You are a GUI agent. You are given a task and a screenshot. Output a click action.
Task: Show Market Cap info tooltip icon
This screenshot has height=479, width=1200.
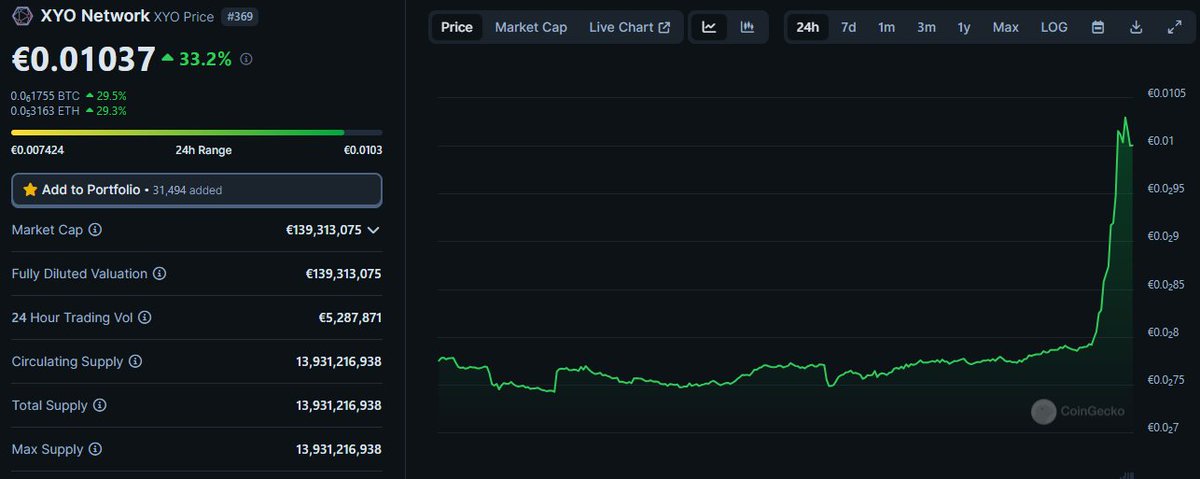(x=95, y=230)
